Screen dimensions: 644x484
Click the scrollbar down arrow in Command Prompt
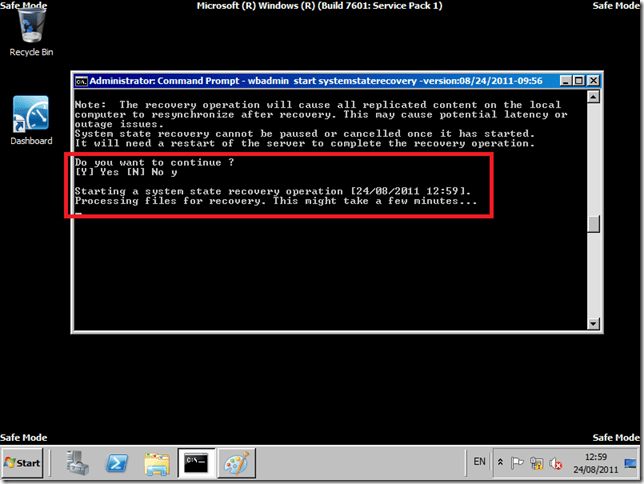pos(593,324)
